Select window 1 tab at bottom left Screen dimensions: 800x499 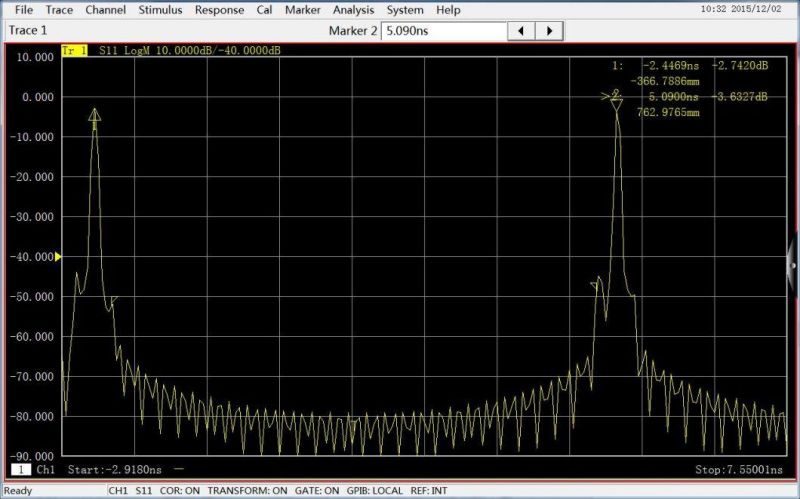(x=21, y=470)
